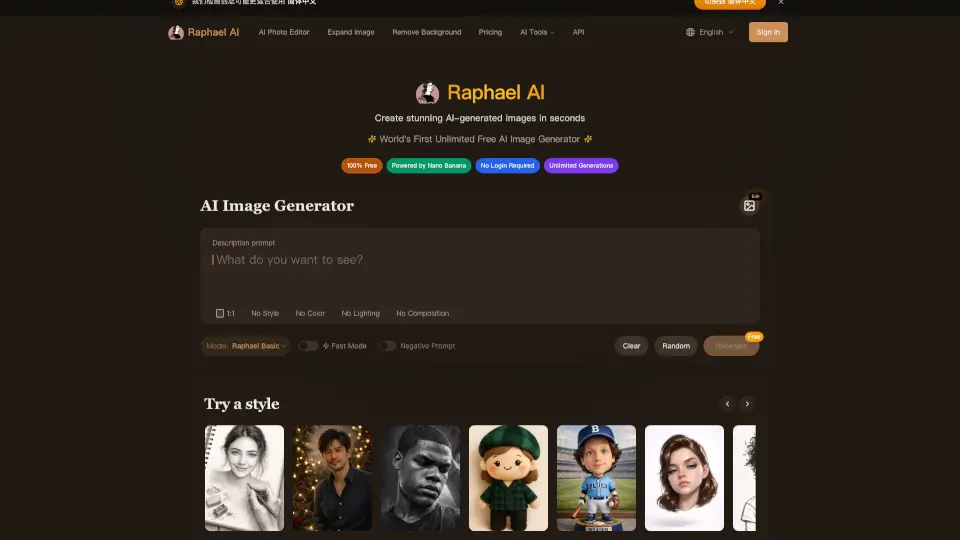This screenshot has height=540, width=960.
Task: Click the Random prompt button
Action: pos(676,346)
